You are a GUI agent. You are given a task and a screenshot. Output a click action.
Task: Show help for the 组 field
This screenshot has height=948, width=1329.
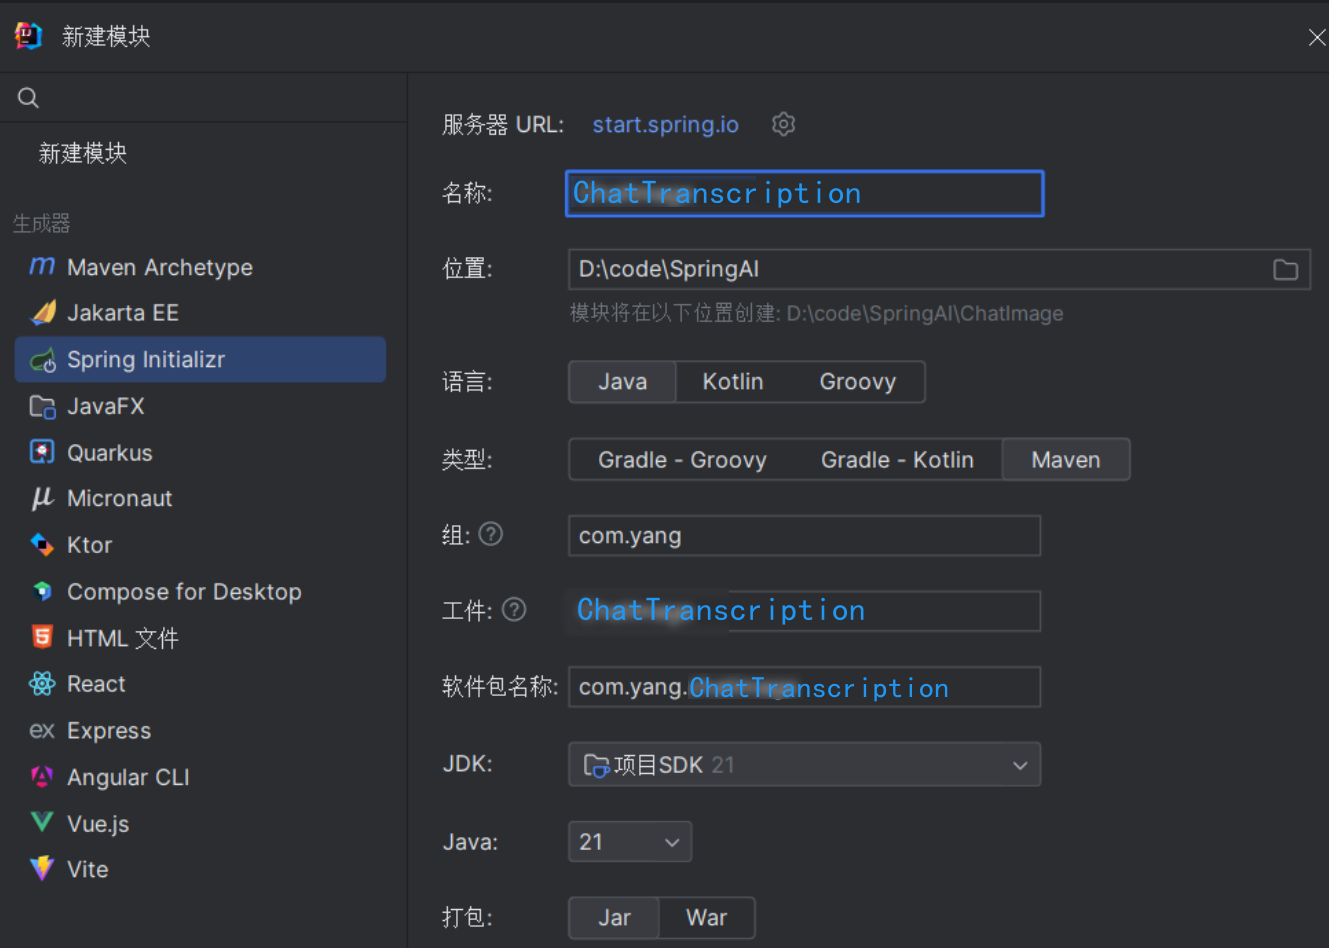pos(491,534)
